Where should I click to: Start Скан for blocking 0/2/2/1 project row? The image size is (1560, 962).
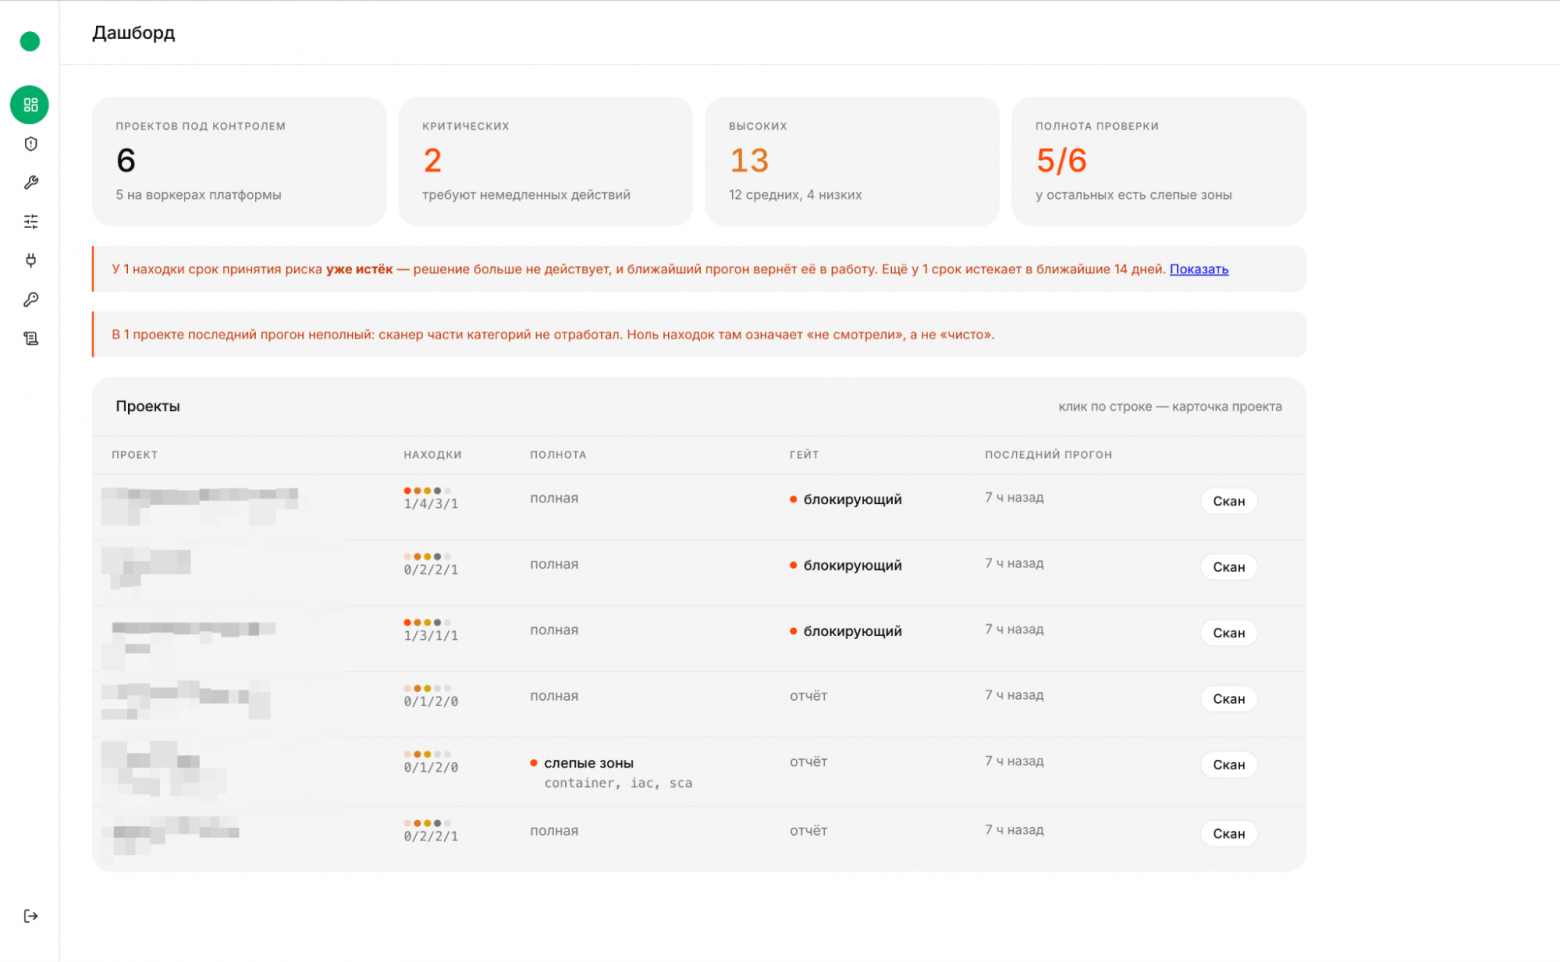click(x=1228, y=567)
